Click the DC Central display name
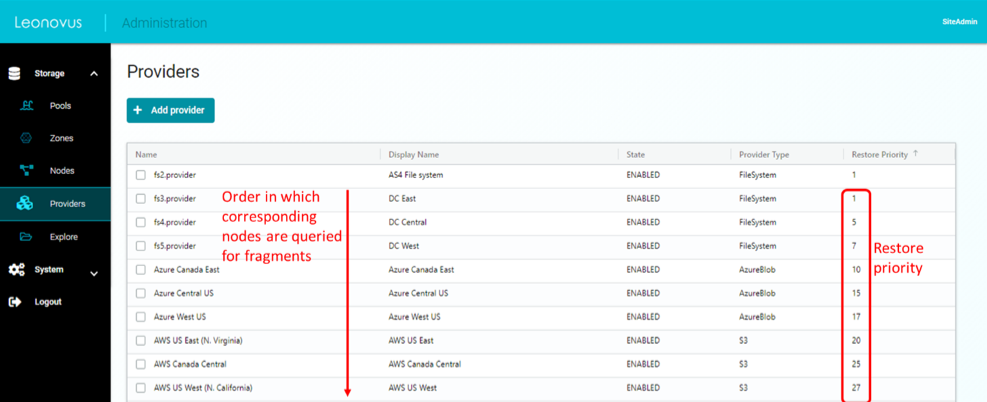The height and width of the screenshot is (402, 987). click(407, 223)
